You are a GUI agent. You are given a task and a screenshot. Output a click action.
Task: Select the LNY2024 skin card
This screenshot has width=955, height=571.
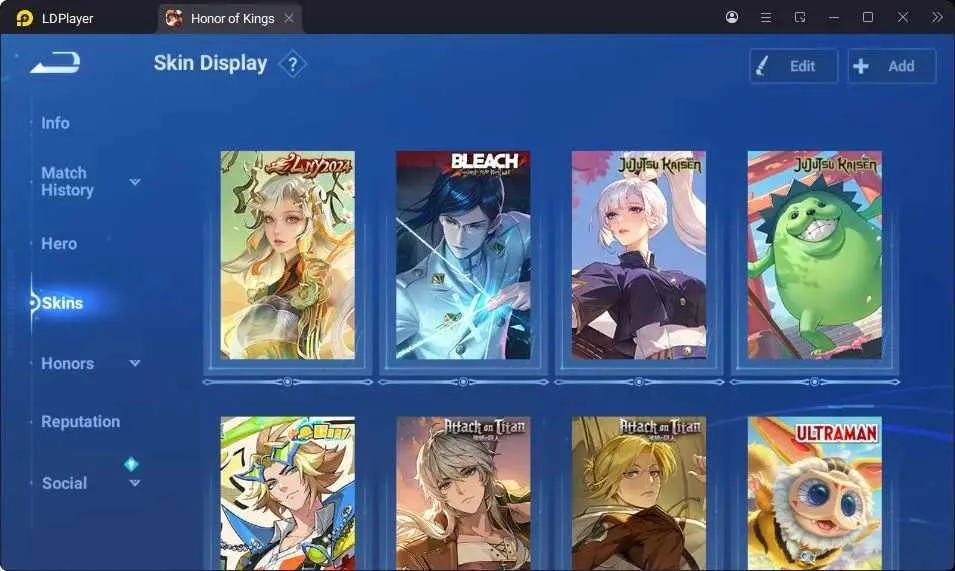pos(287,255)
